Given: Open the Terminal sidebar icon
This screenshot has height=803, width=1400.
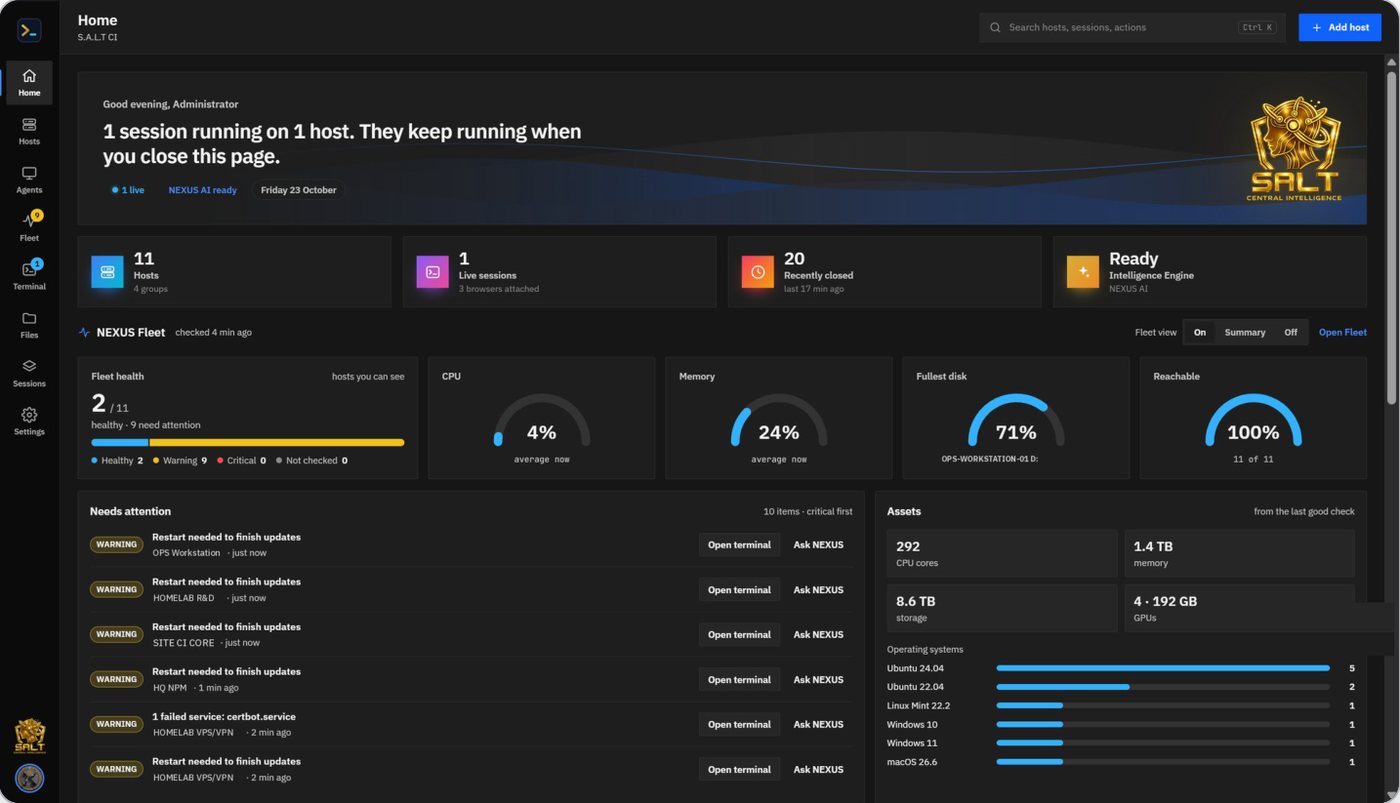Looking at the screenshot, I should coord(29,276).
